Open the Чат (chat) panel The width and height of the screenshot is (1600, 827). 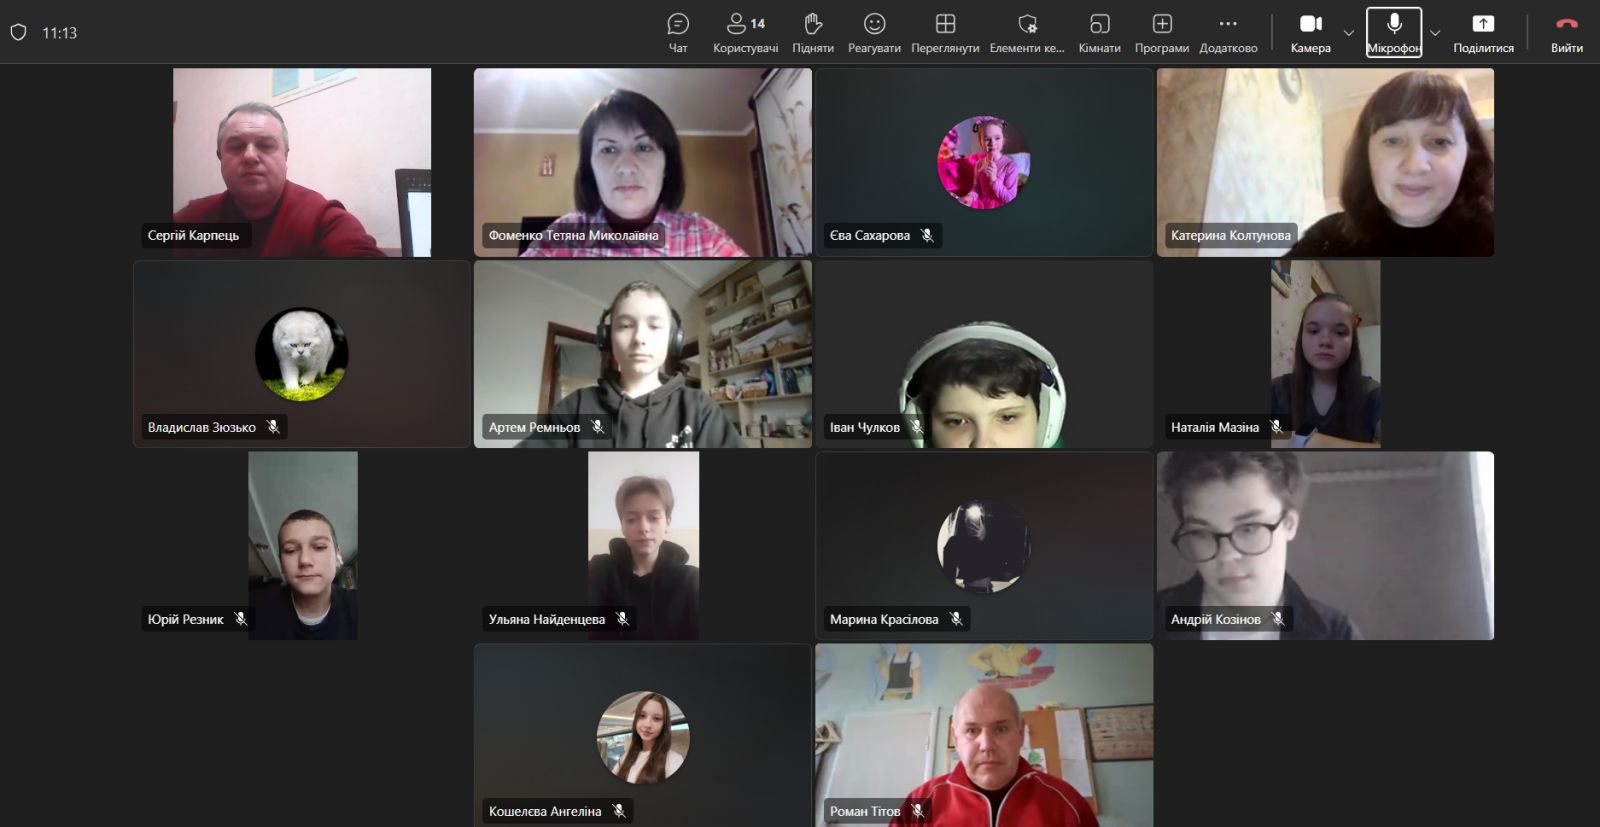point(678,32)
